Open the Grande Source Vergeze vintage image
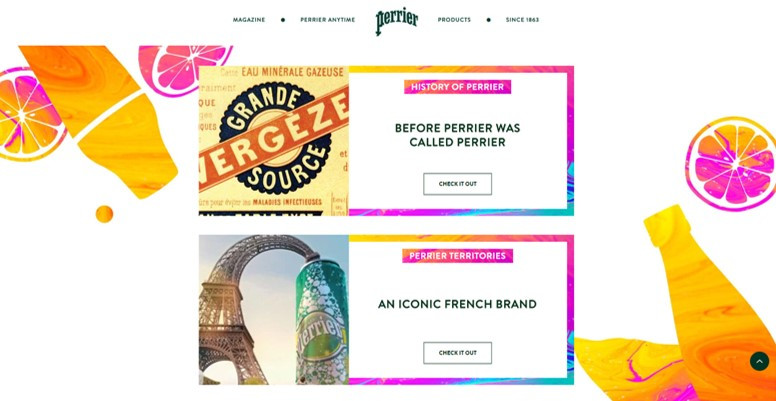The height and width of the screenshot is (401, 776). [x=274, y=141]
